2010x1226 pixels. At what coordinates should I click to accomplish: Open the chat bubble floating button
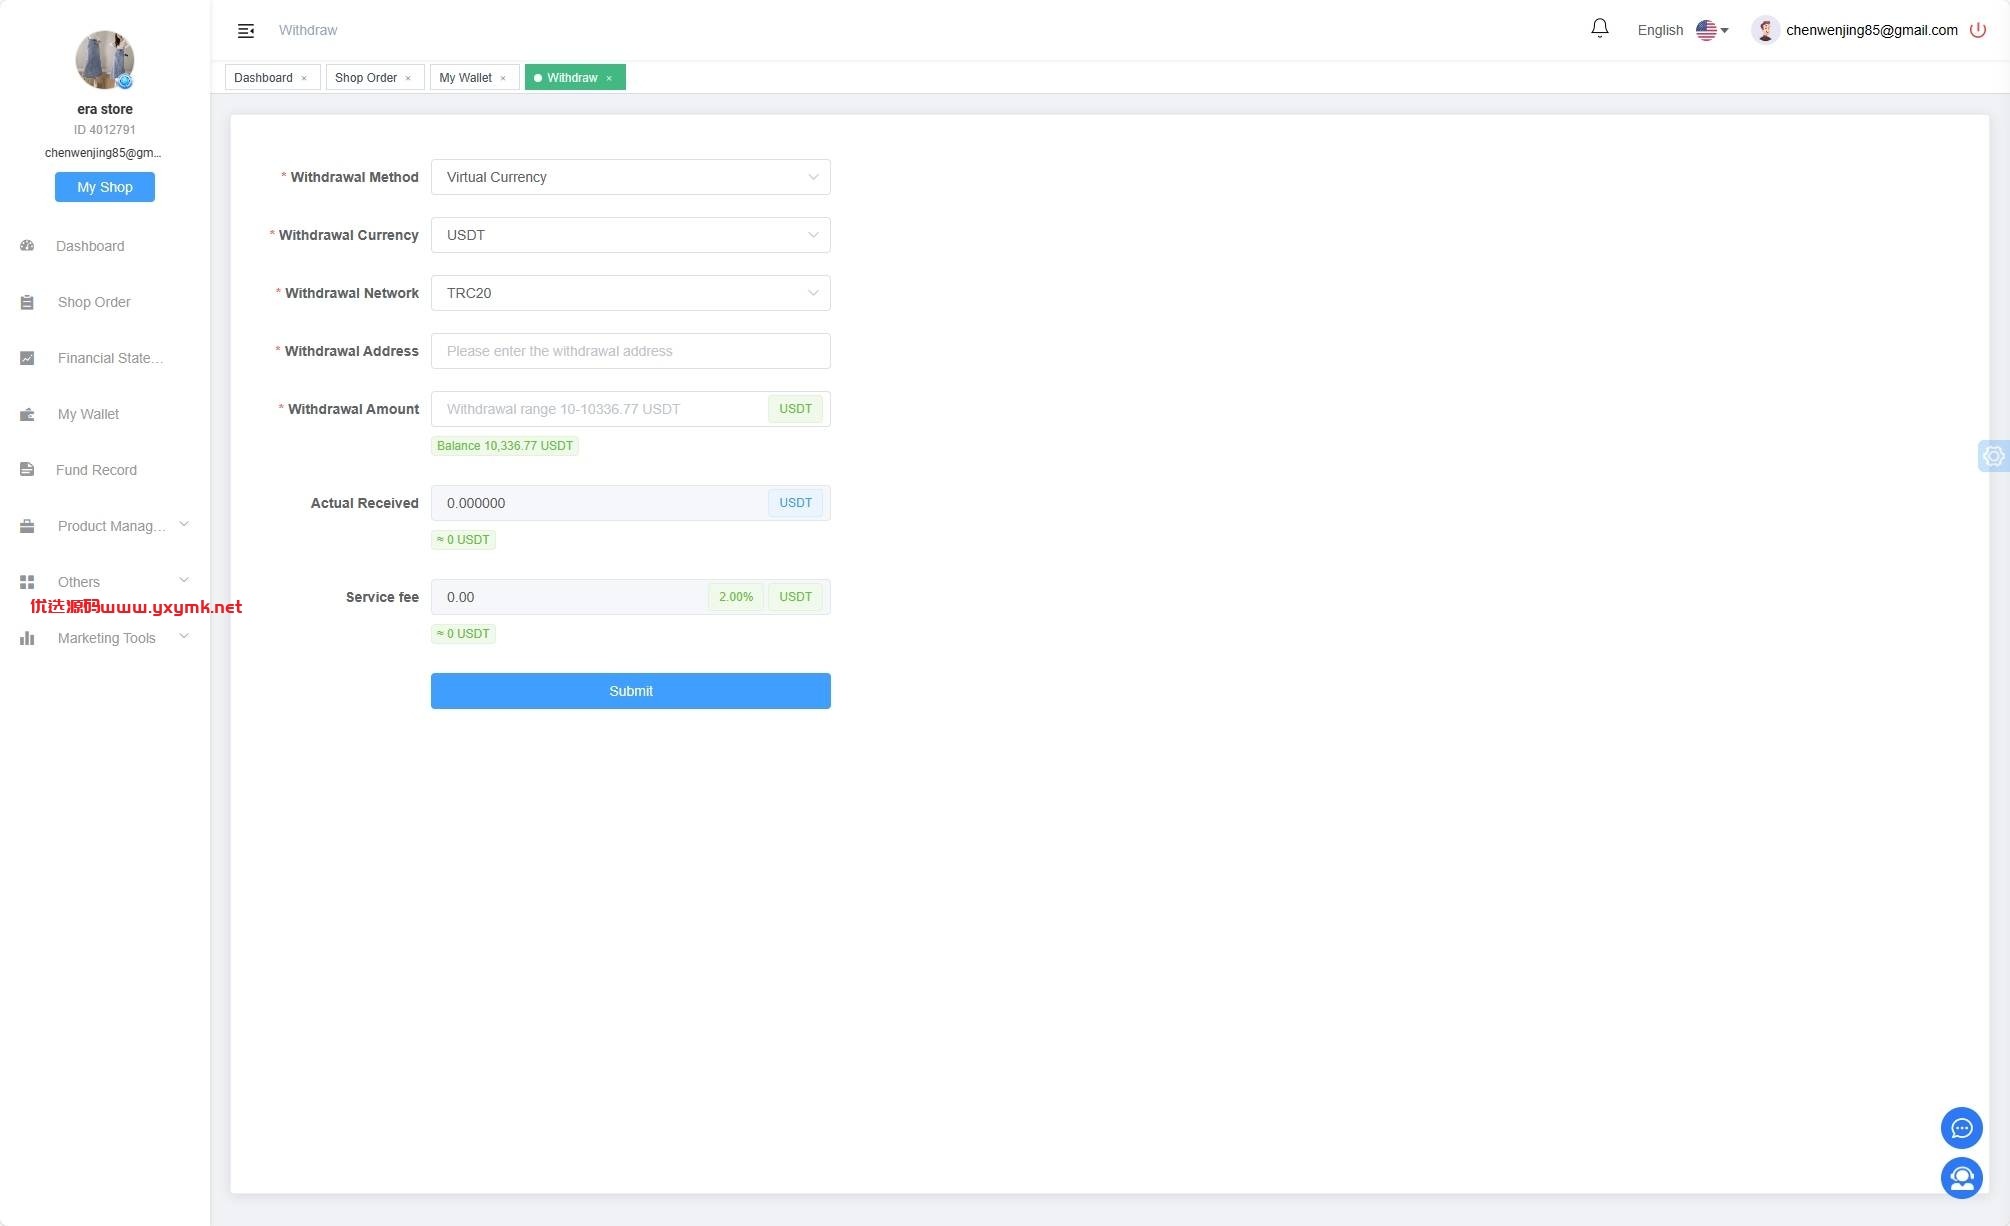point(1961,1128)
